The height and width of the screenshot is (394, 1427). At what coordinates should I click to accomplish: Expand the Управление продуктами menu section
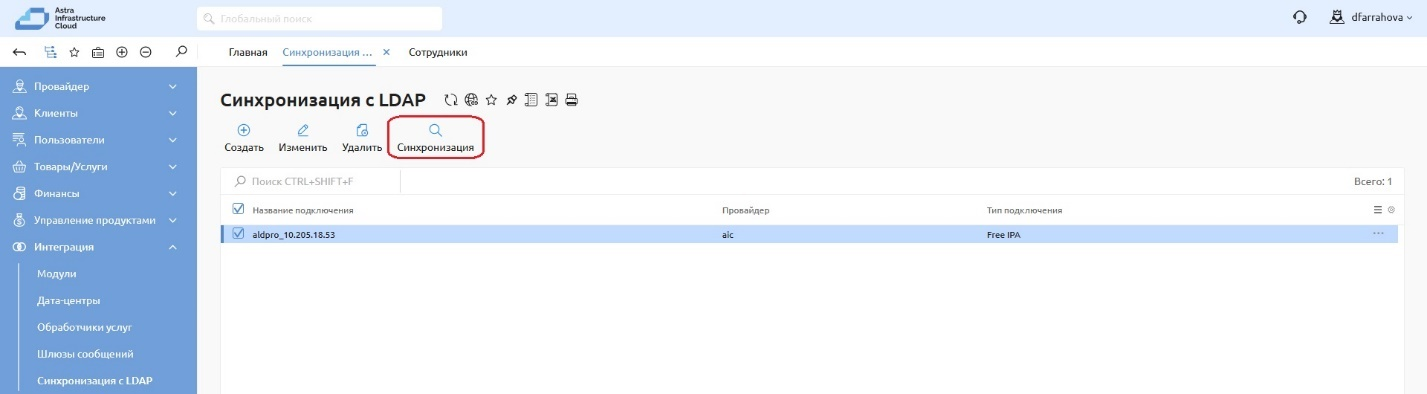coord(98,220)
